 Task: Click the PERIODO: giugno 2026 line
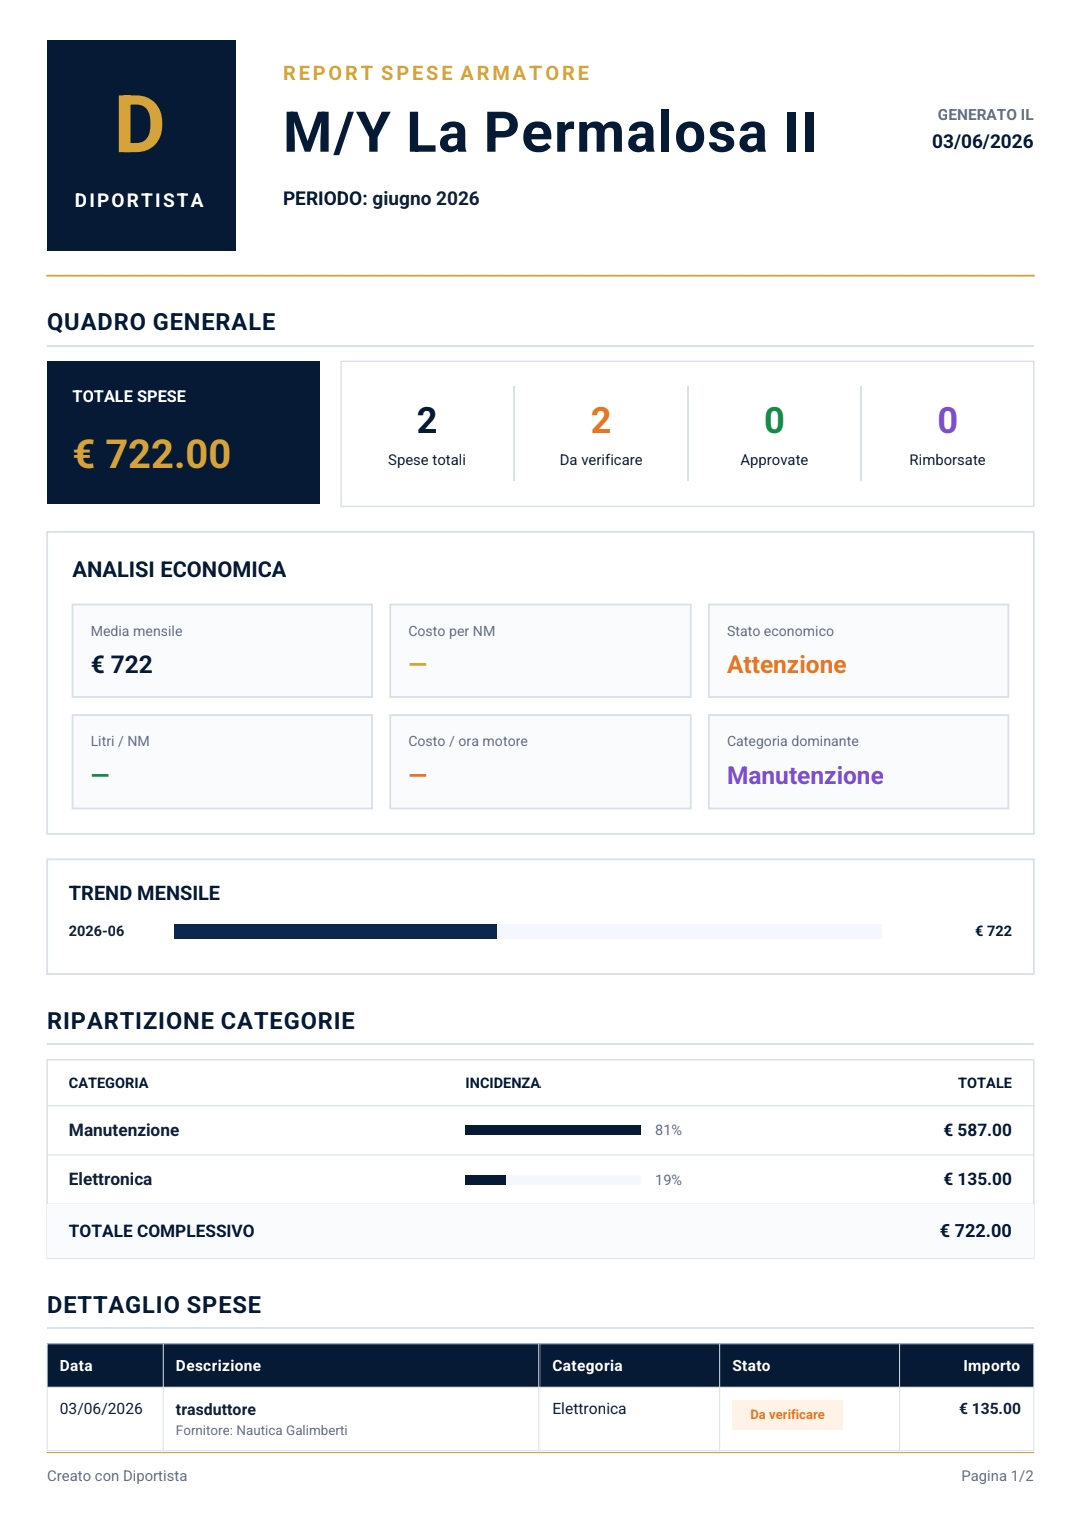381,199
